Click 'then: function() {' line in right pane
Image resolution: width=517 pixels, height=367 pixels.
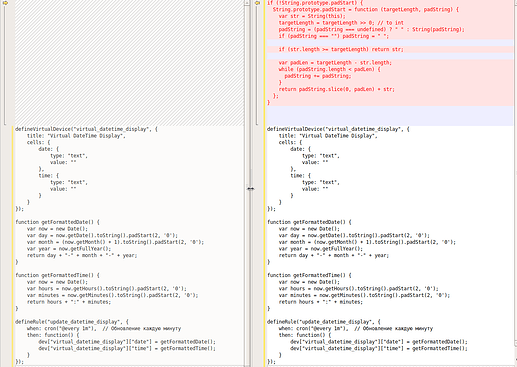(x=305, y=335)
